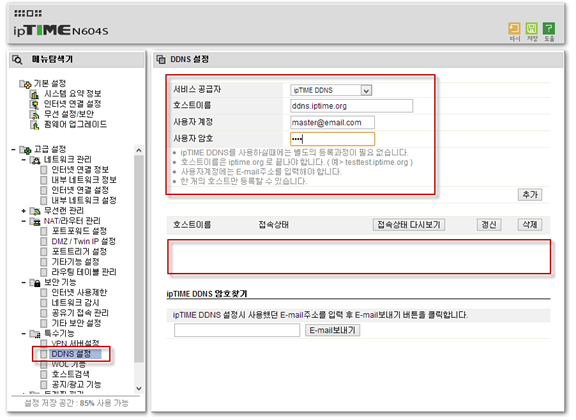Click the DDNS 설정 panel title icon
576x420 pixels.
[x=161, y=60]
